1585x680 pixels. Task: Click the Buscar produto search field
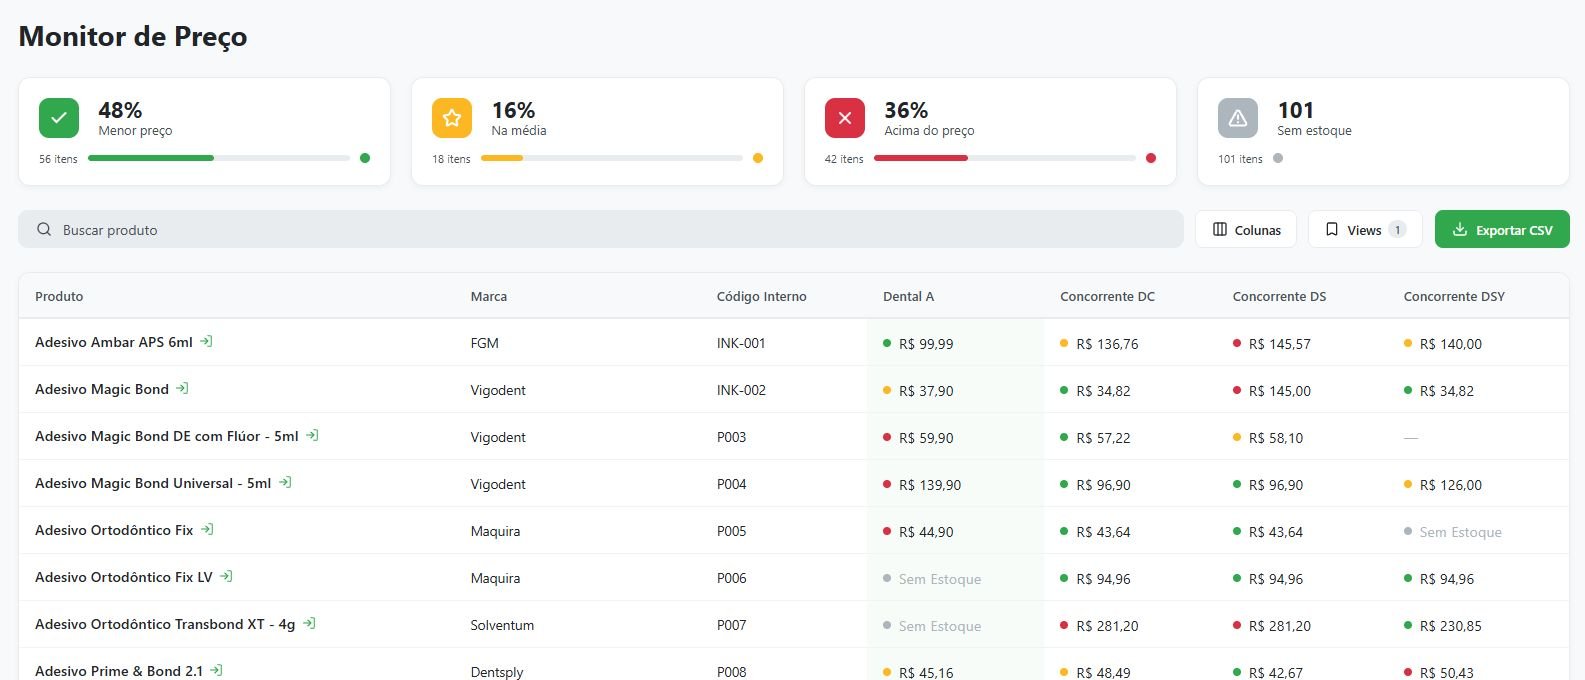601,229
